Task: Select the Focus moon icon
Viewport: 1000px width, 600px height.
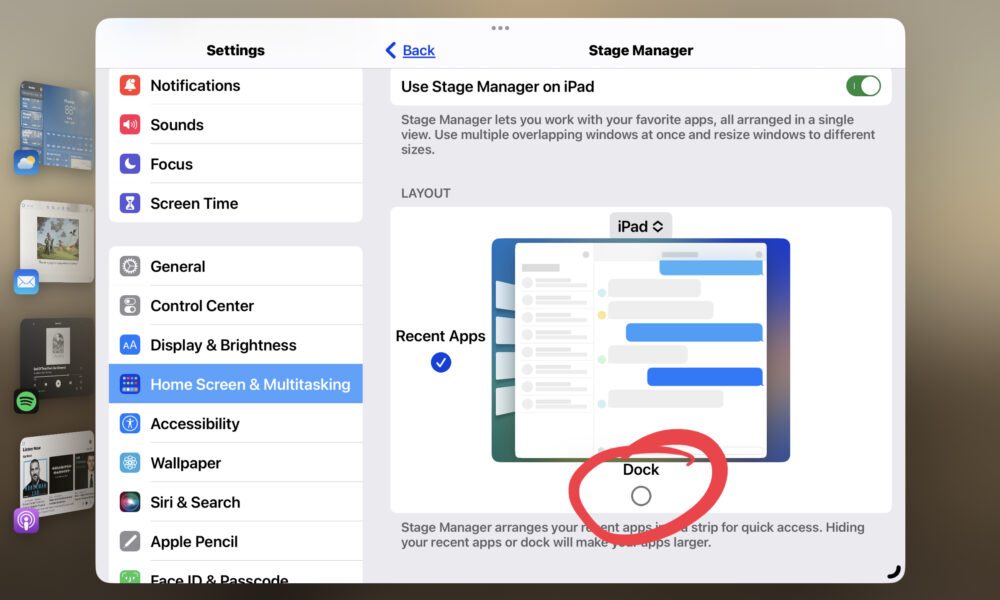Action: 130,164
